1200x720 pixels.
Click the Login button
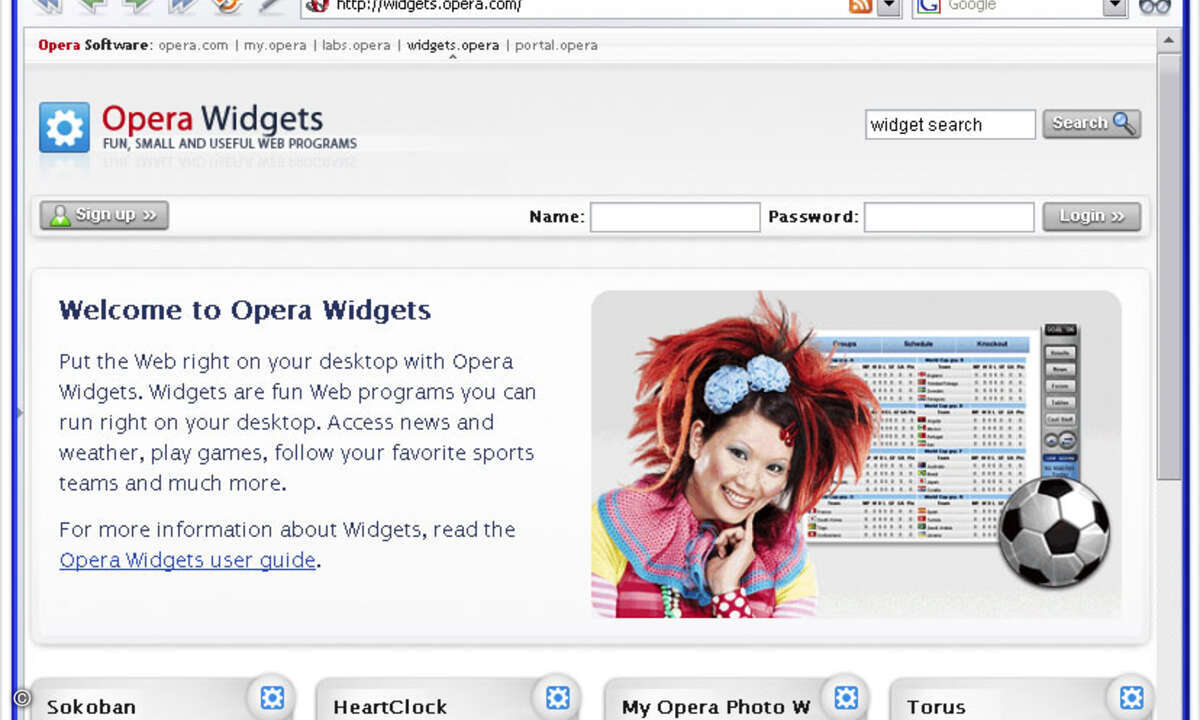pos(1092,216)
